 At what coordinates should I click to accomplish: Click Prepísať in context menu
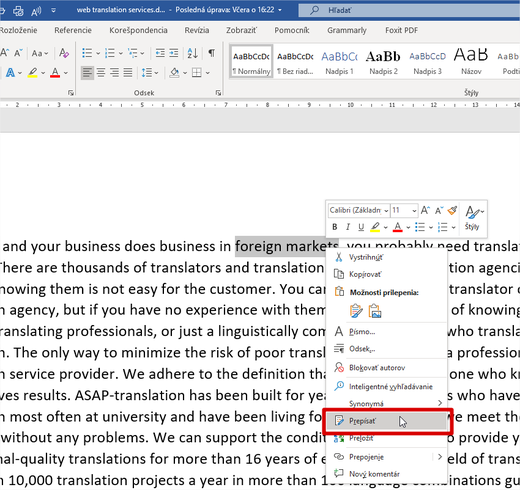point(387,421)
